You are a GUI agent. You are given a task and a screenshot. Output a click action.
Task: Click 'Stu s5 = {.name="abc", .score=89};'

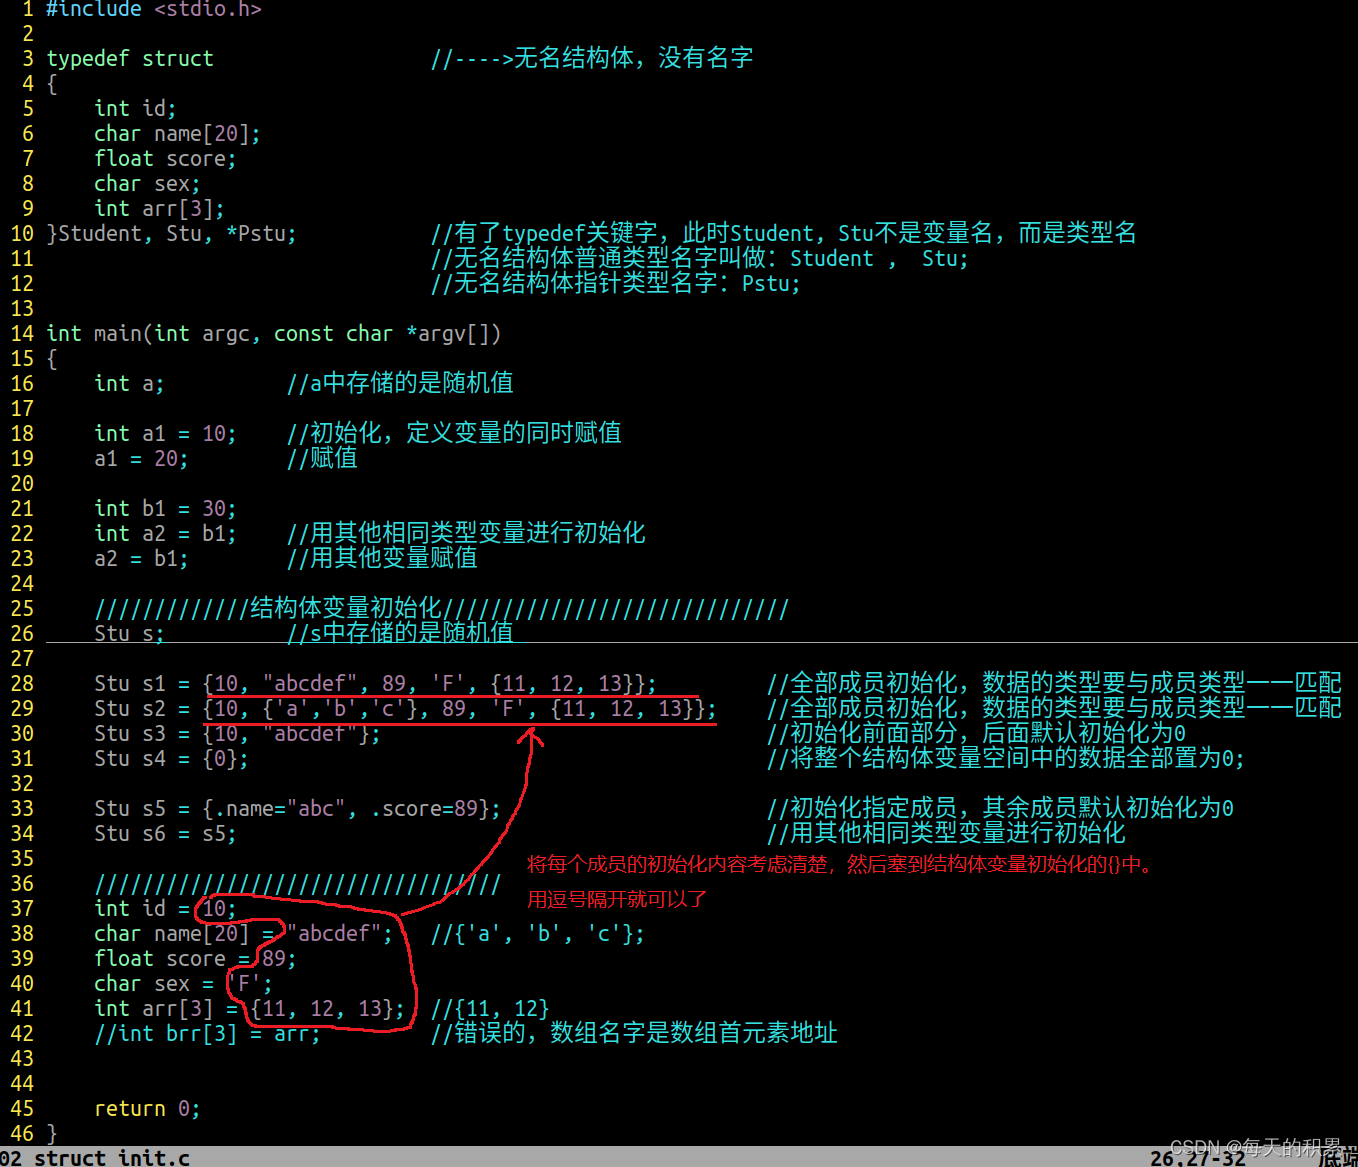point(297,809)
